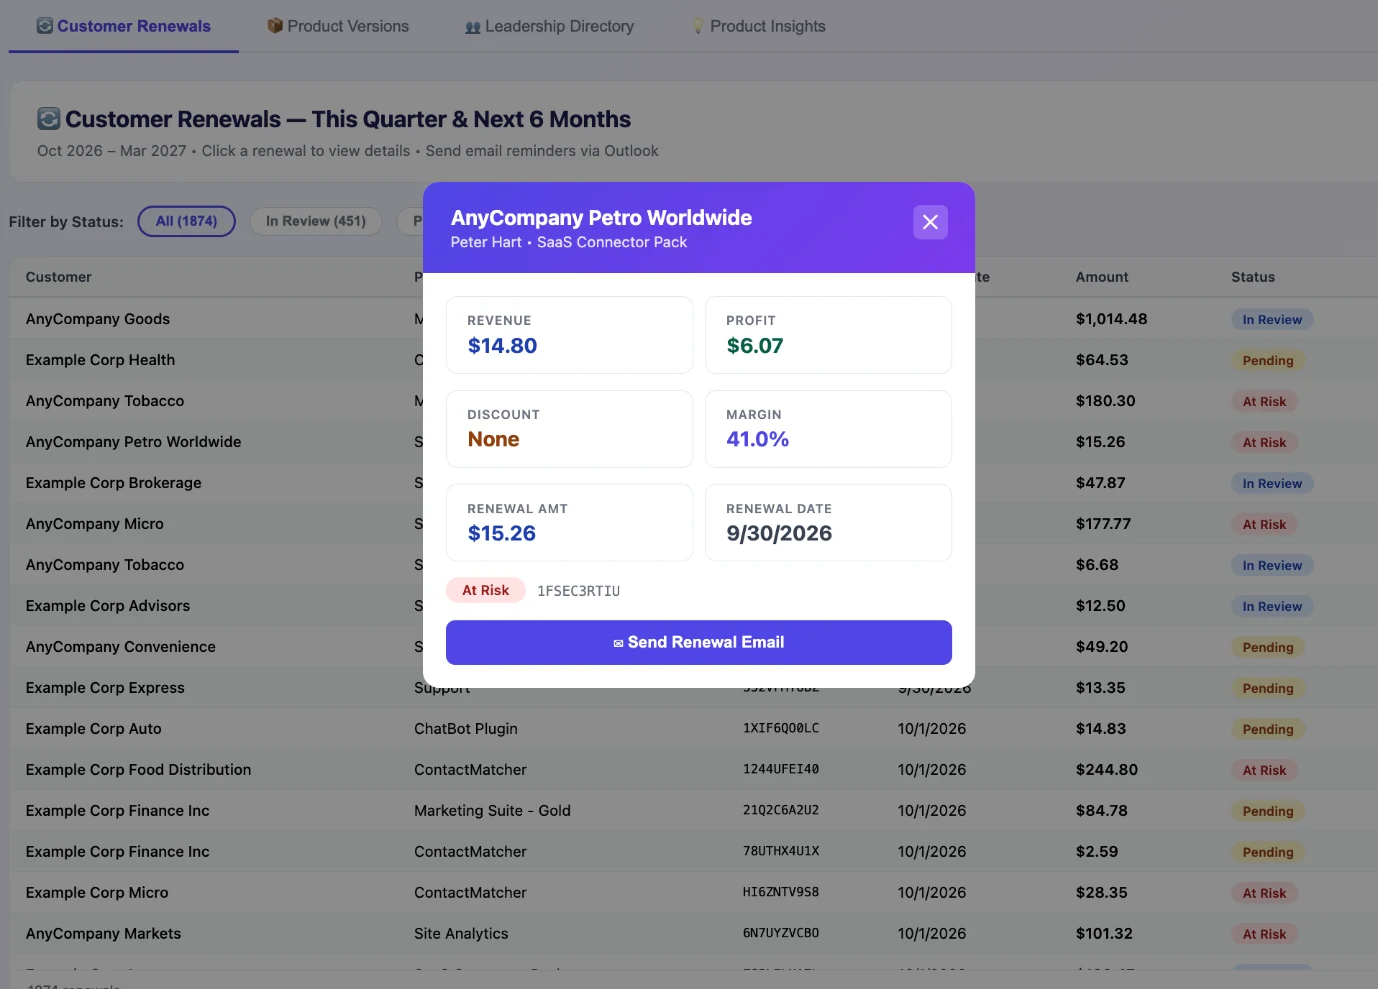Click the In Review badge for AnyCompany Goods

coord(1272,320)
